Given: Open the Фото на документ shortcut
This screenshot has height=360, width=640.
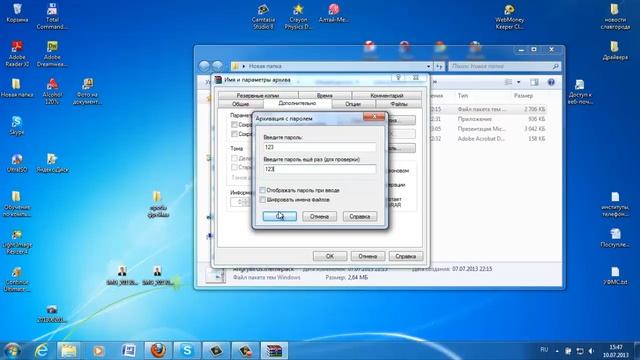Looking at the screenshot, I should (x=87, y=91).
